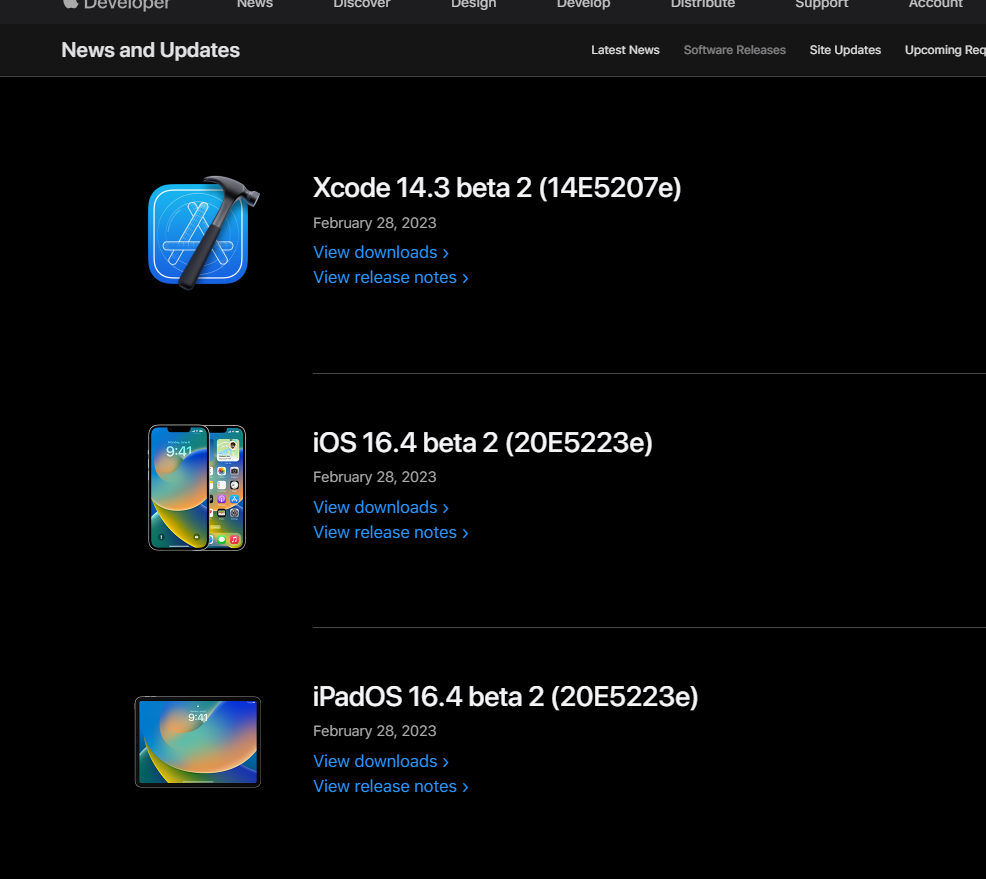The height and width of the screenshot is (879, 986).
Task: View release notes for iOS 16.4 beta 2
Action: coord(391,532)
